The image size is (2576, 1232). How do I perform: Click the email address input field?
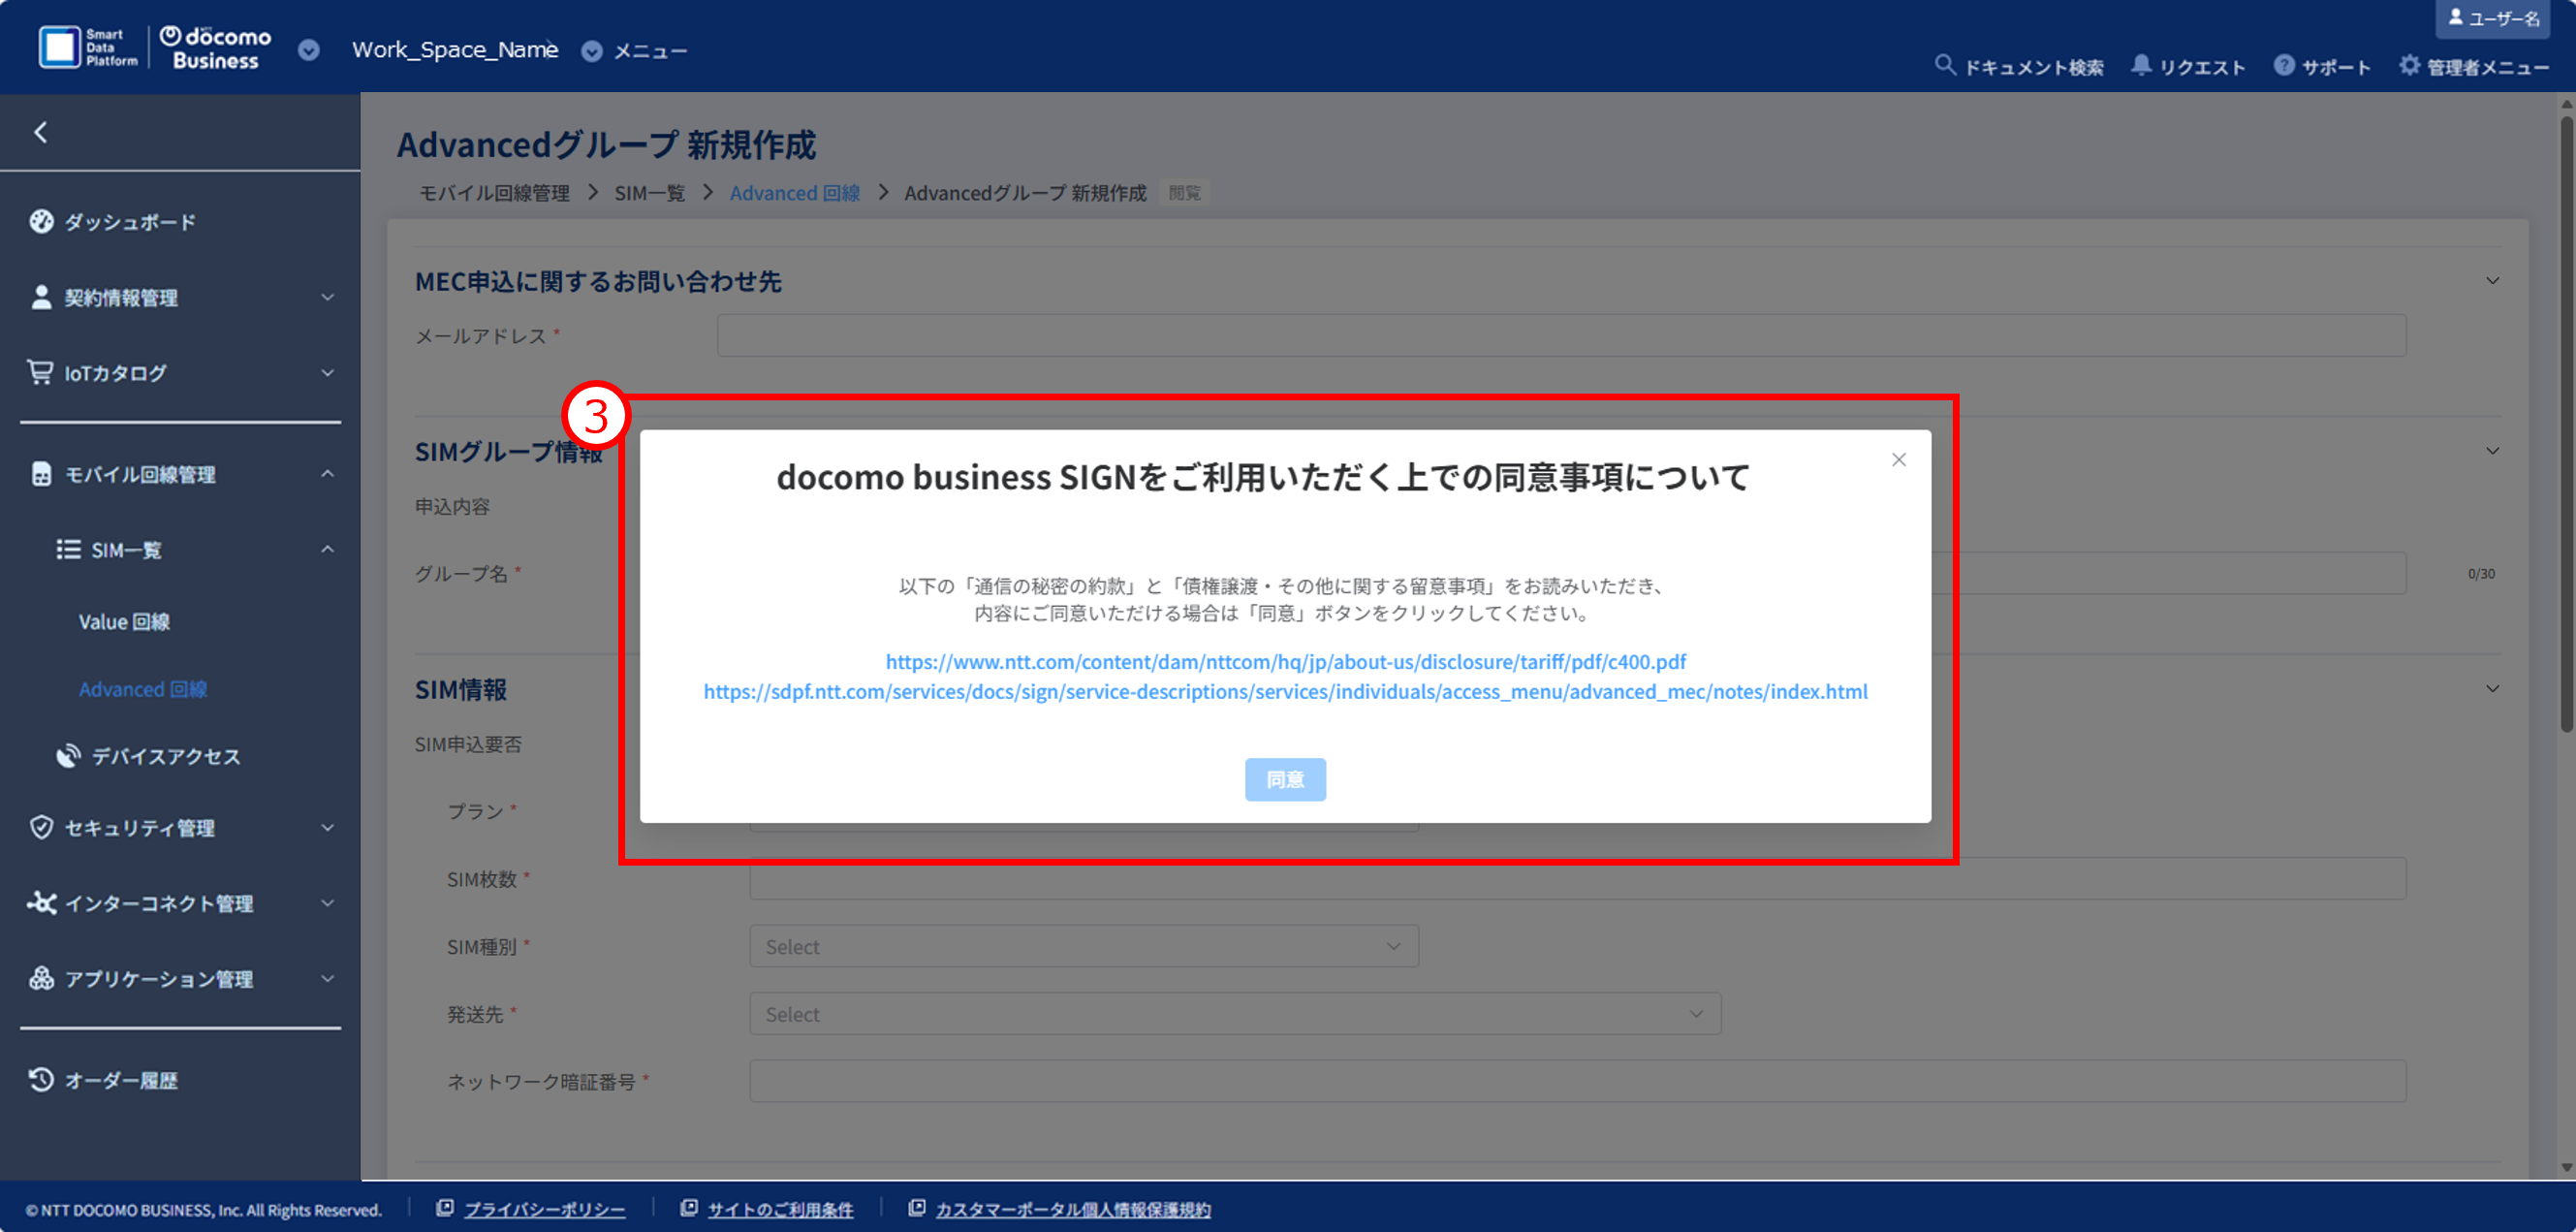[x=1560, y=335]
